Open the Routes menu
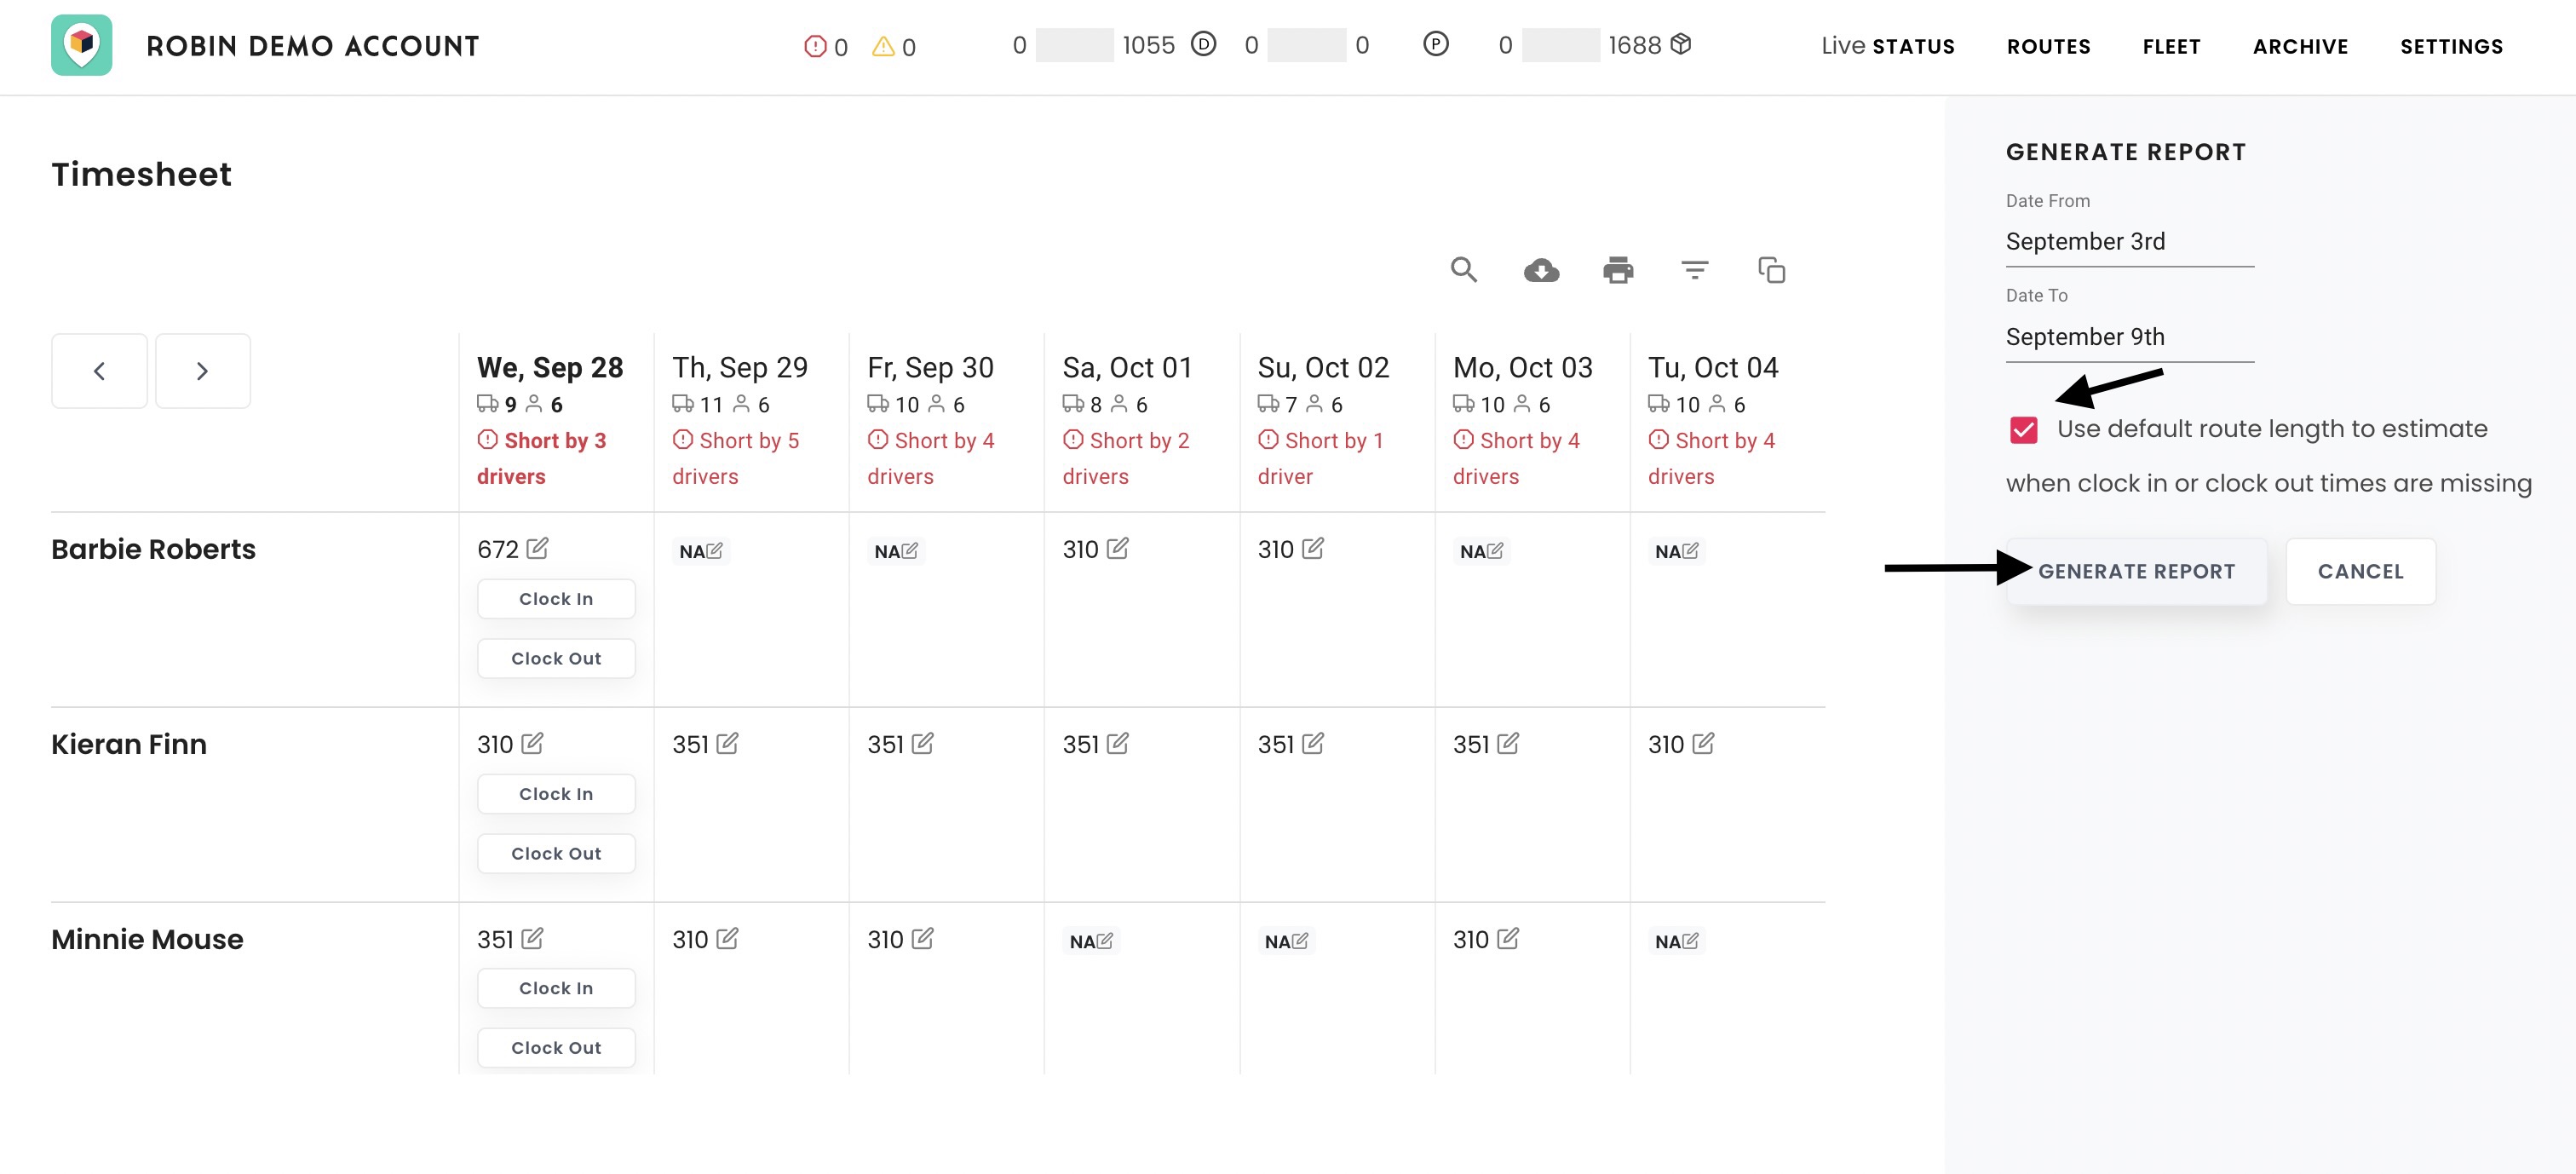This screenshot has width=2576, height=1174. point(2048,46)
